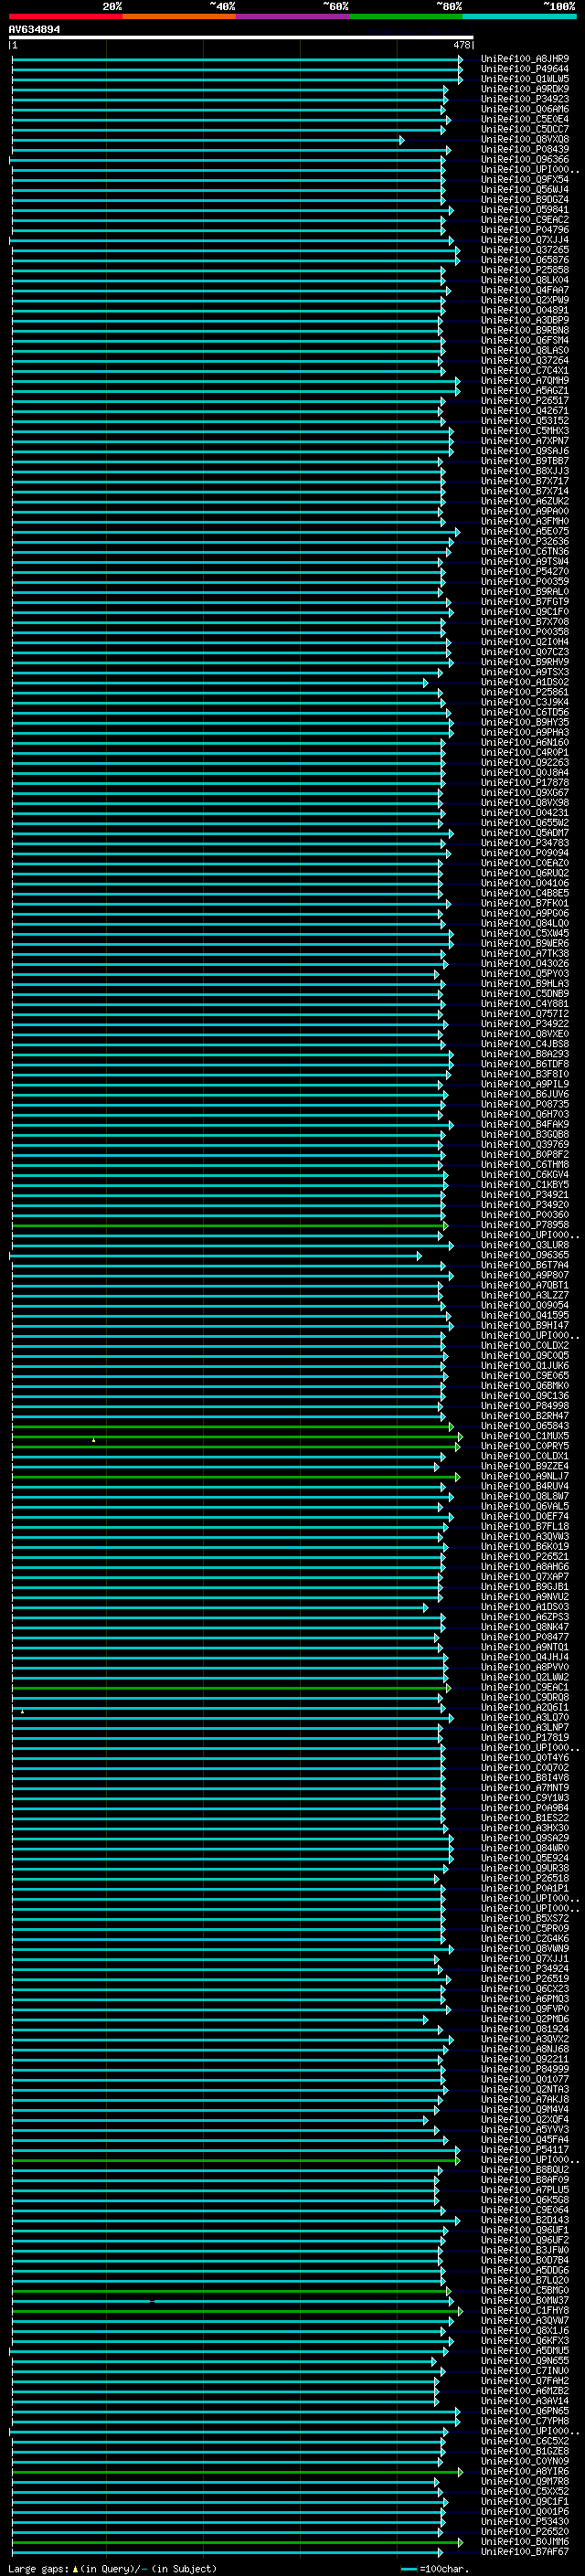Select the UniRef100_P78958 label

[525, 1224]
